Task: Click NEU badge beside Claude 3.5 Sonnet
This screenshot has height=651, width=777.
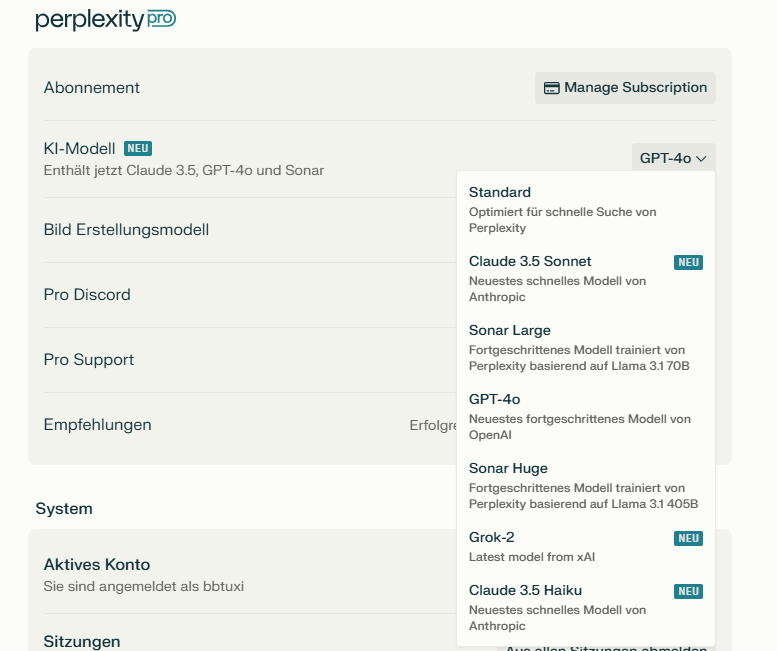Action: (688, 262)
